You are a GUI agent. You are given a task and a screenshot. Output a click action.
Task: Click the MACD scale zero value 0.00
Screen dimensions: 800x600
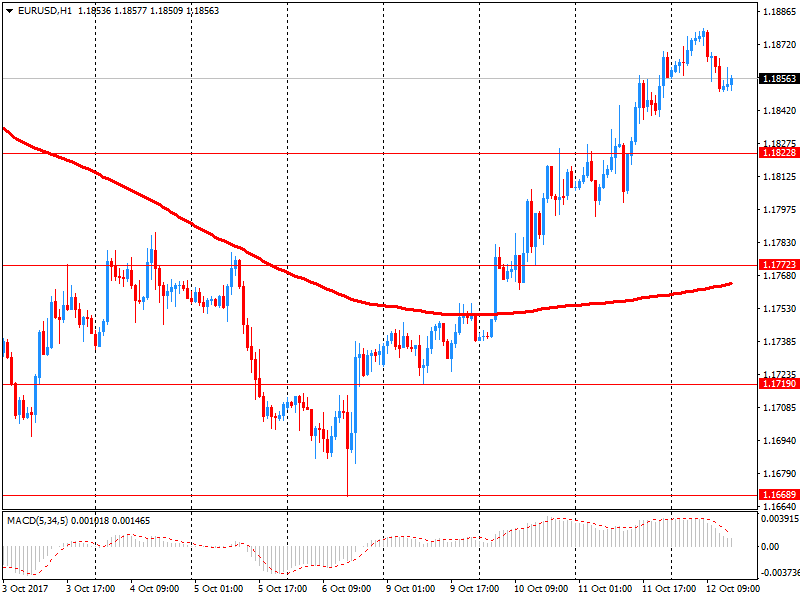pyautogui.click(x=770, y=546)
